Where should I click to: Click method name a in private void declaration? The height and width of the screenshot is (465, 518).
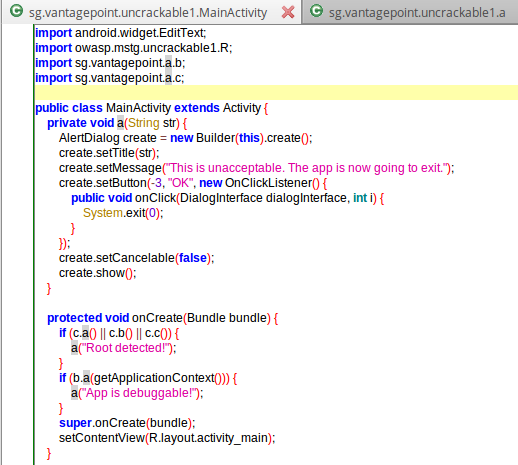click(120, 123)
